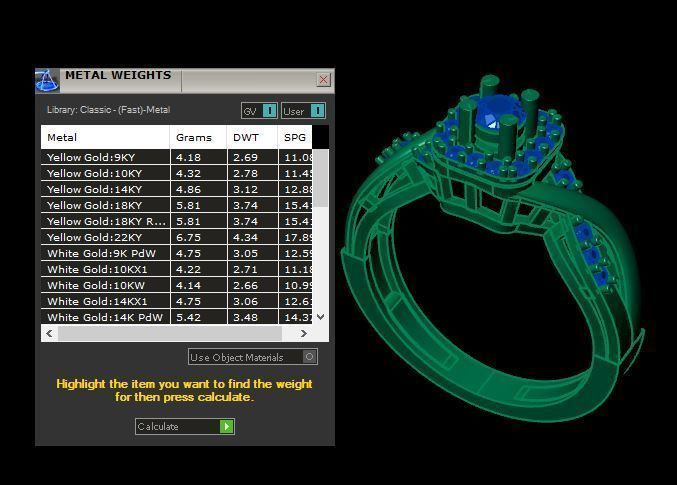The height and width of the screenshot is (485, 677).
Task: Click the Library: Classic - (Fast)-Metal label
Action: click(x=108, y=110)
